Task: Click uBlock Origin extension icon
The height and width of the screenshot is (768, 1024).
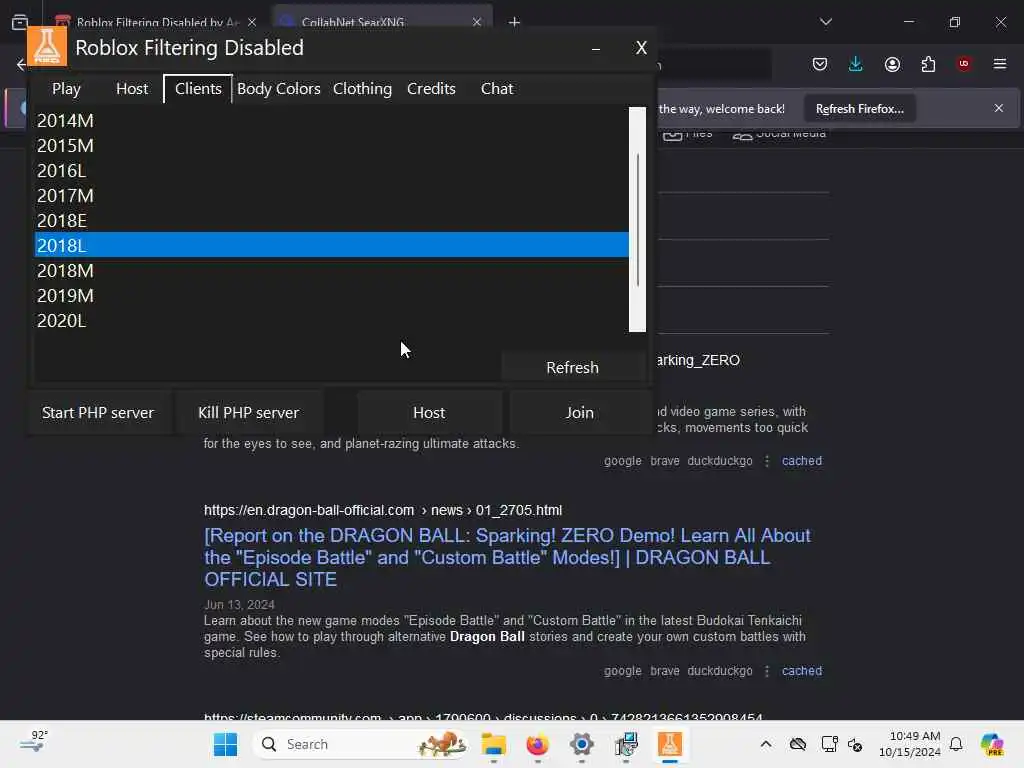Action: coord(963,64)
